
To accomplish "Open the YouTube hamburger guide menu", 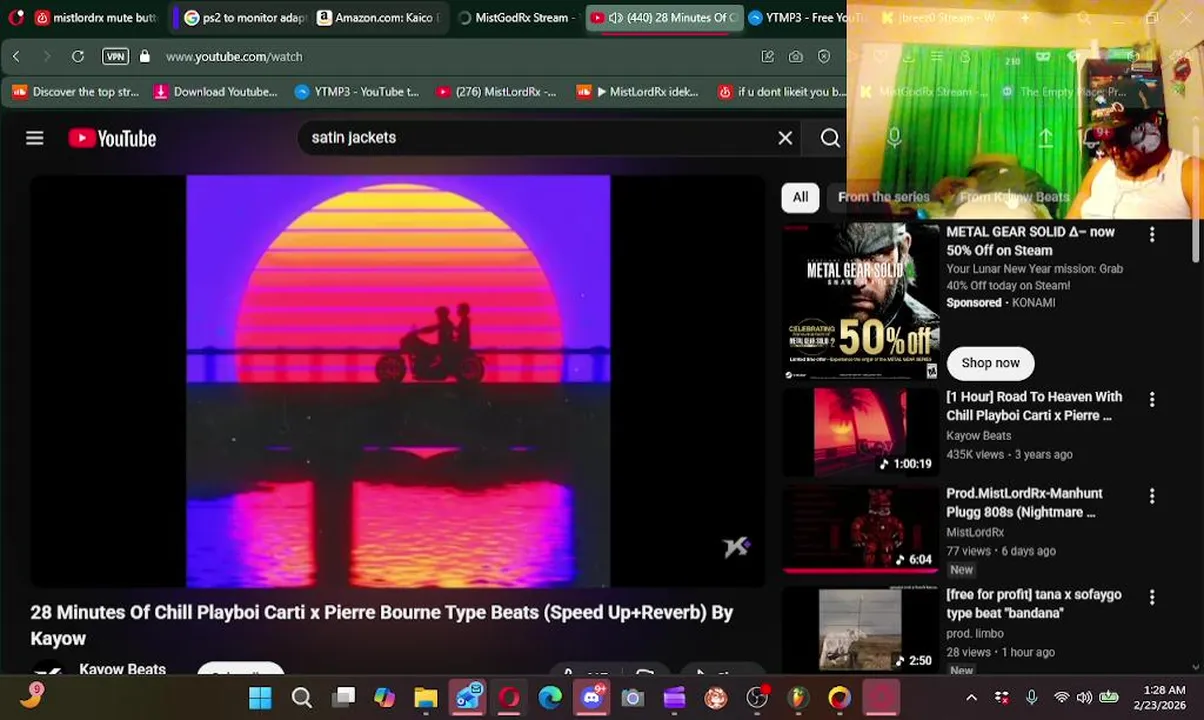I will pos(35,138).
